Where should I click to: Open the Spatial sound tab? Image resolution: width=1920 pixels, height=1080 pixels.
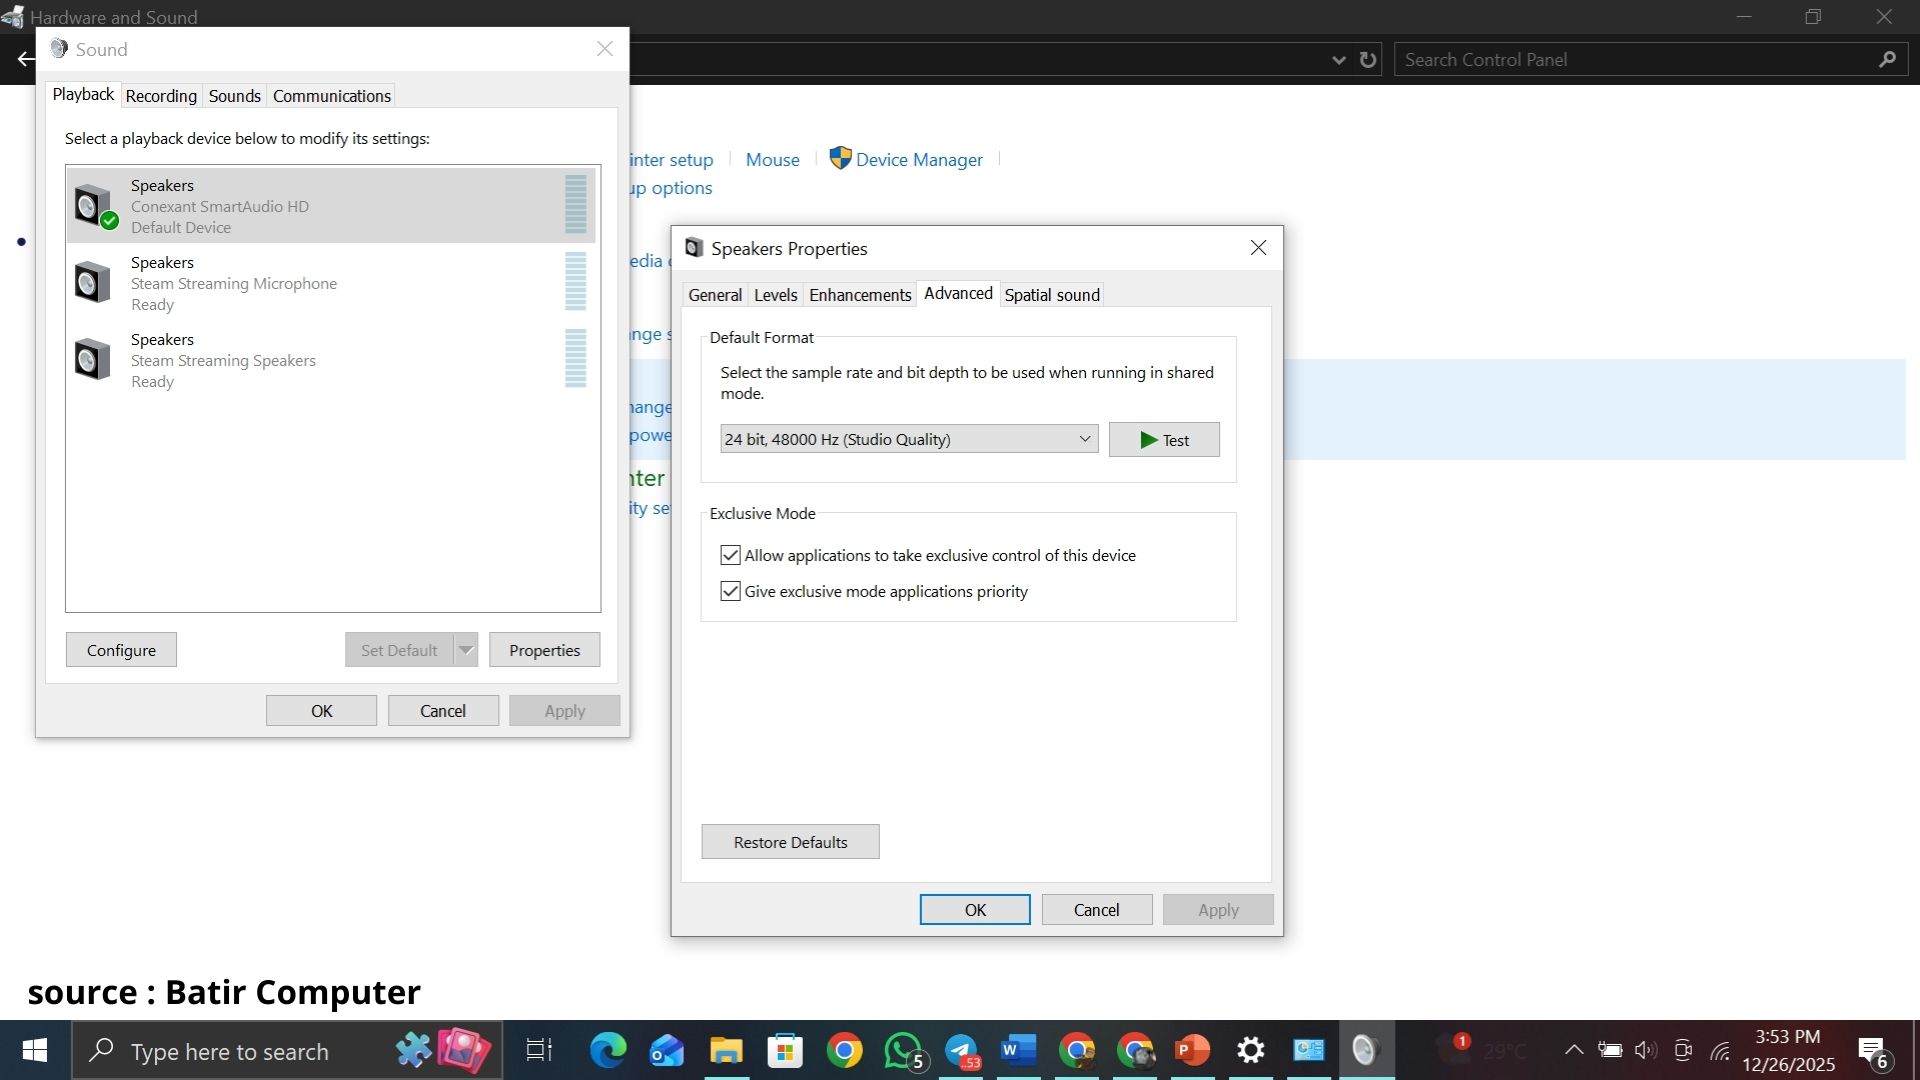pos(1052,295)
